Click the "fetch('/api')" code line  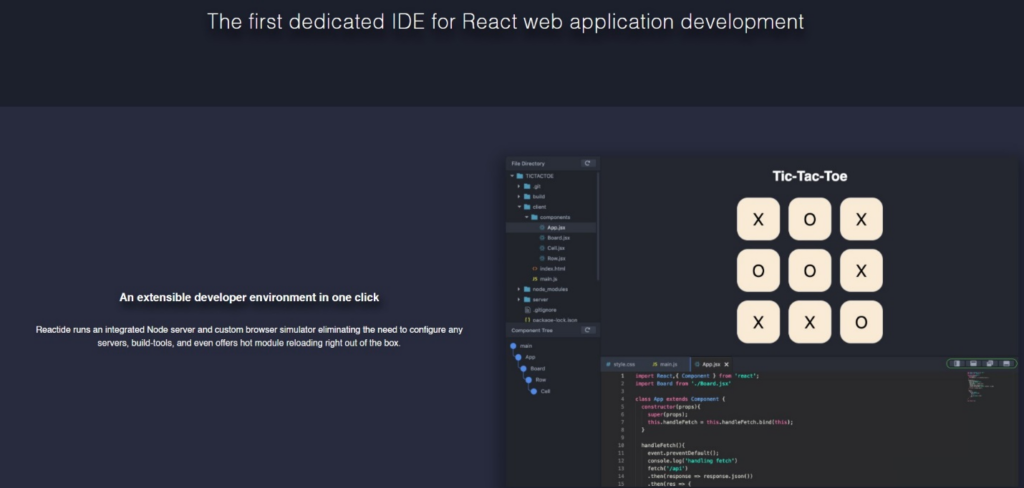[665, 468]
